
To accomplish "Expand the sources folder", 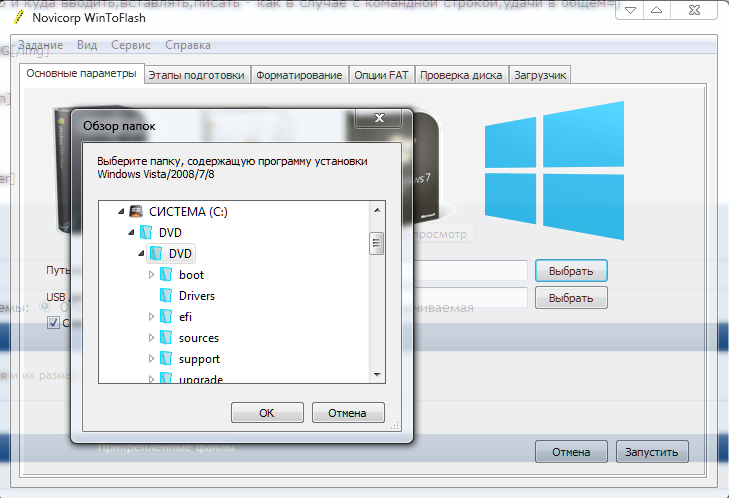I will coord(152,338).
